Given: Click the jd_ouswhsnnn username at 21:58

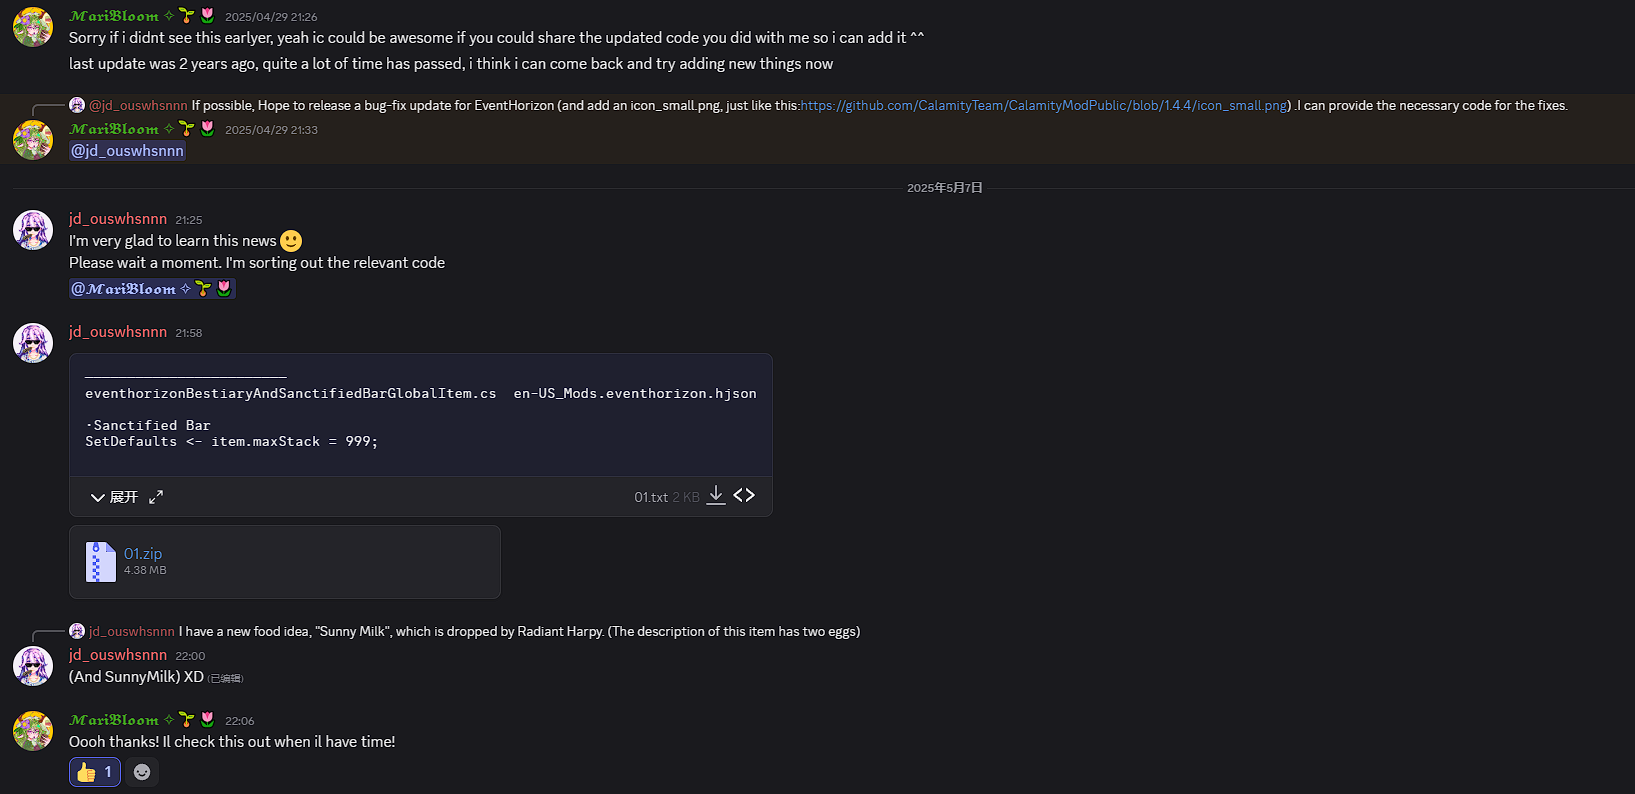Looking at the screenshot, I should [x=118, y=332].
